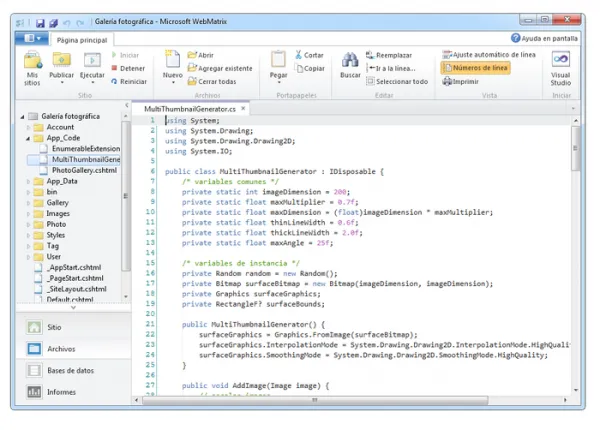Select the Photo folder
This screenshot has width=600, height=430.
(x=51, y=224)
